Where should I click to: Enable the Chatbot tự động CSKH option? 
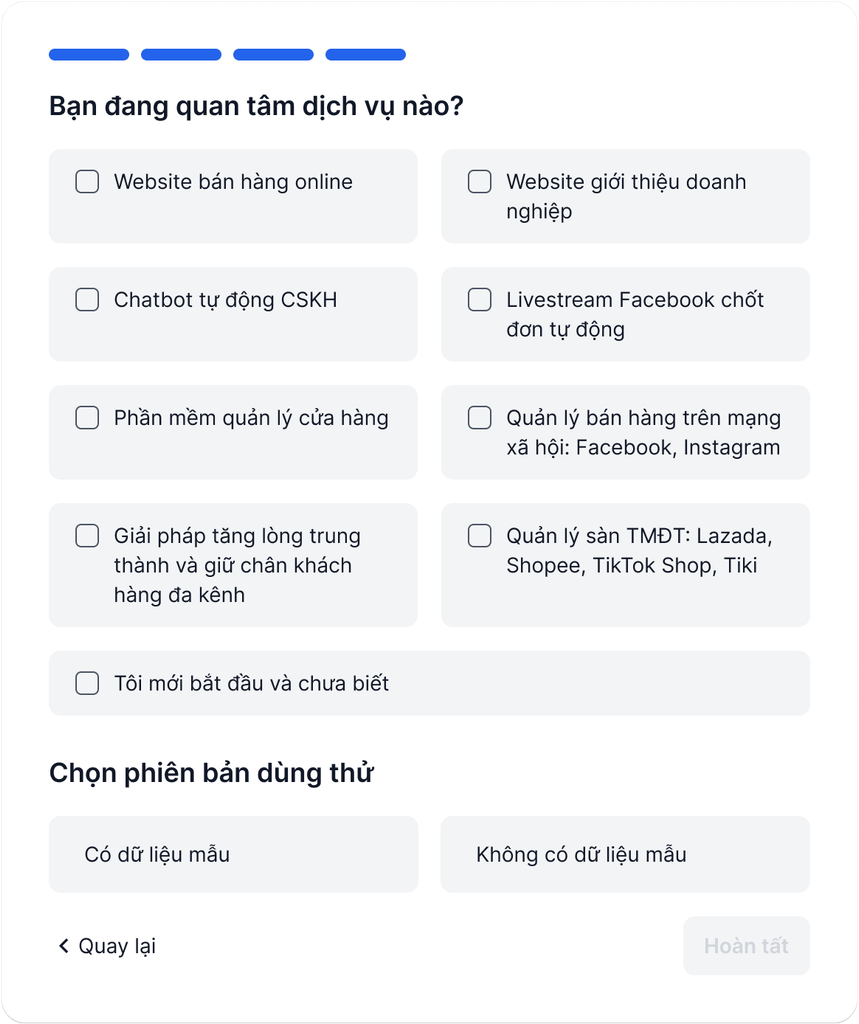(x=88, y=300)
